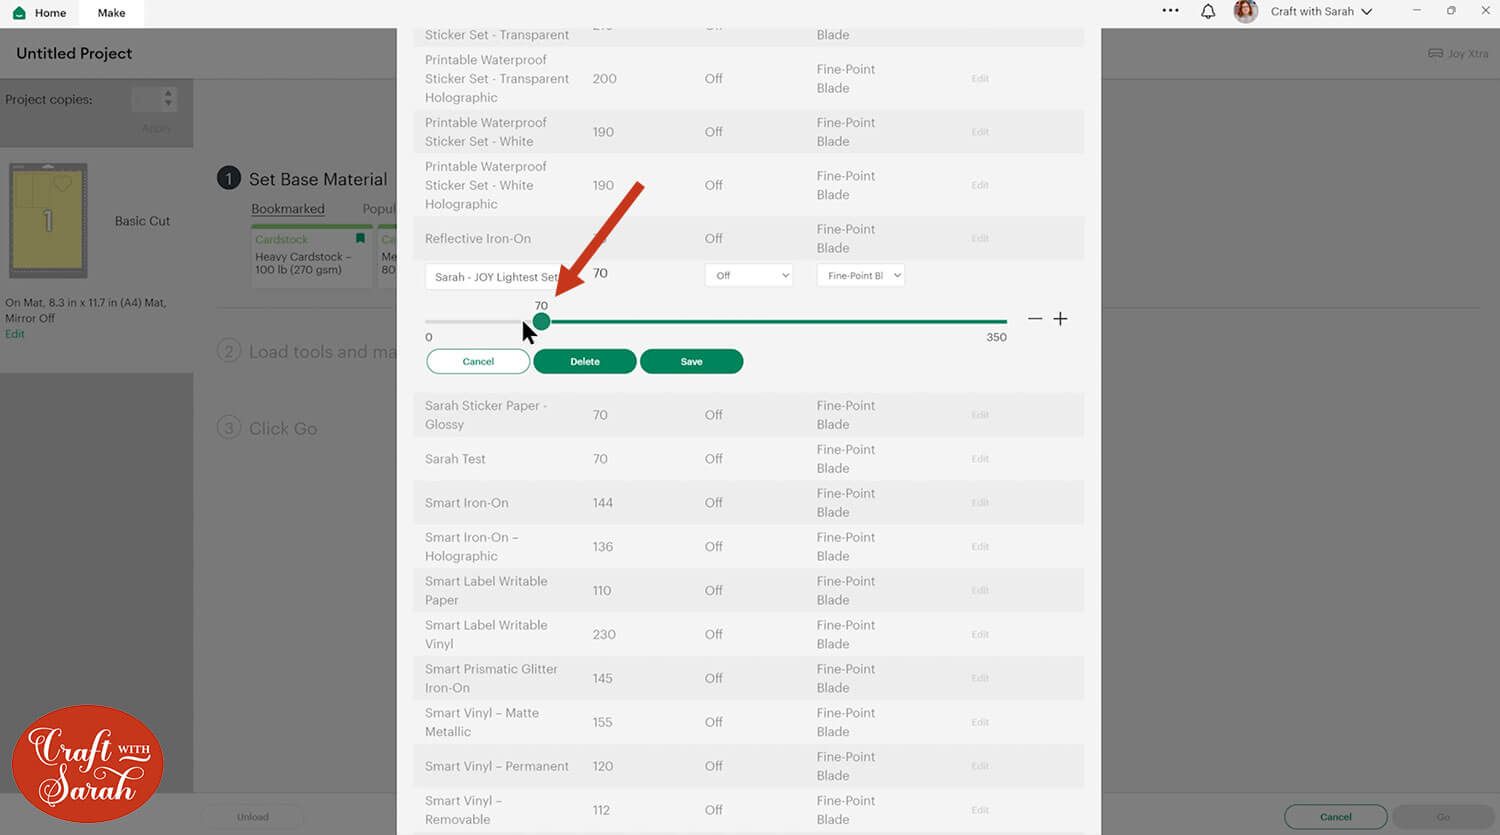Image resolution: width=1500 pixels, height=835 pixels.
Task: Click the Edit link under mat settings
Action: 15,334
